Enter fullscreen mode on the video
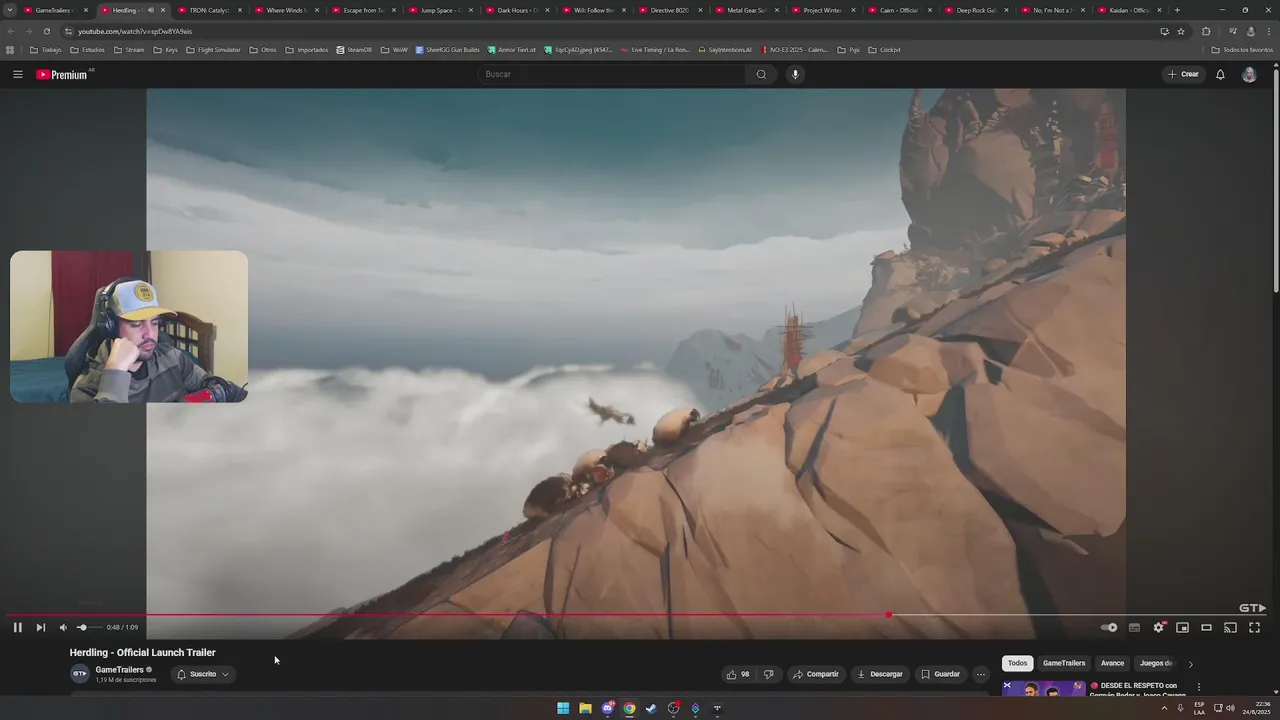 (x=1254, y=628)
